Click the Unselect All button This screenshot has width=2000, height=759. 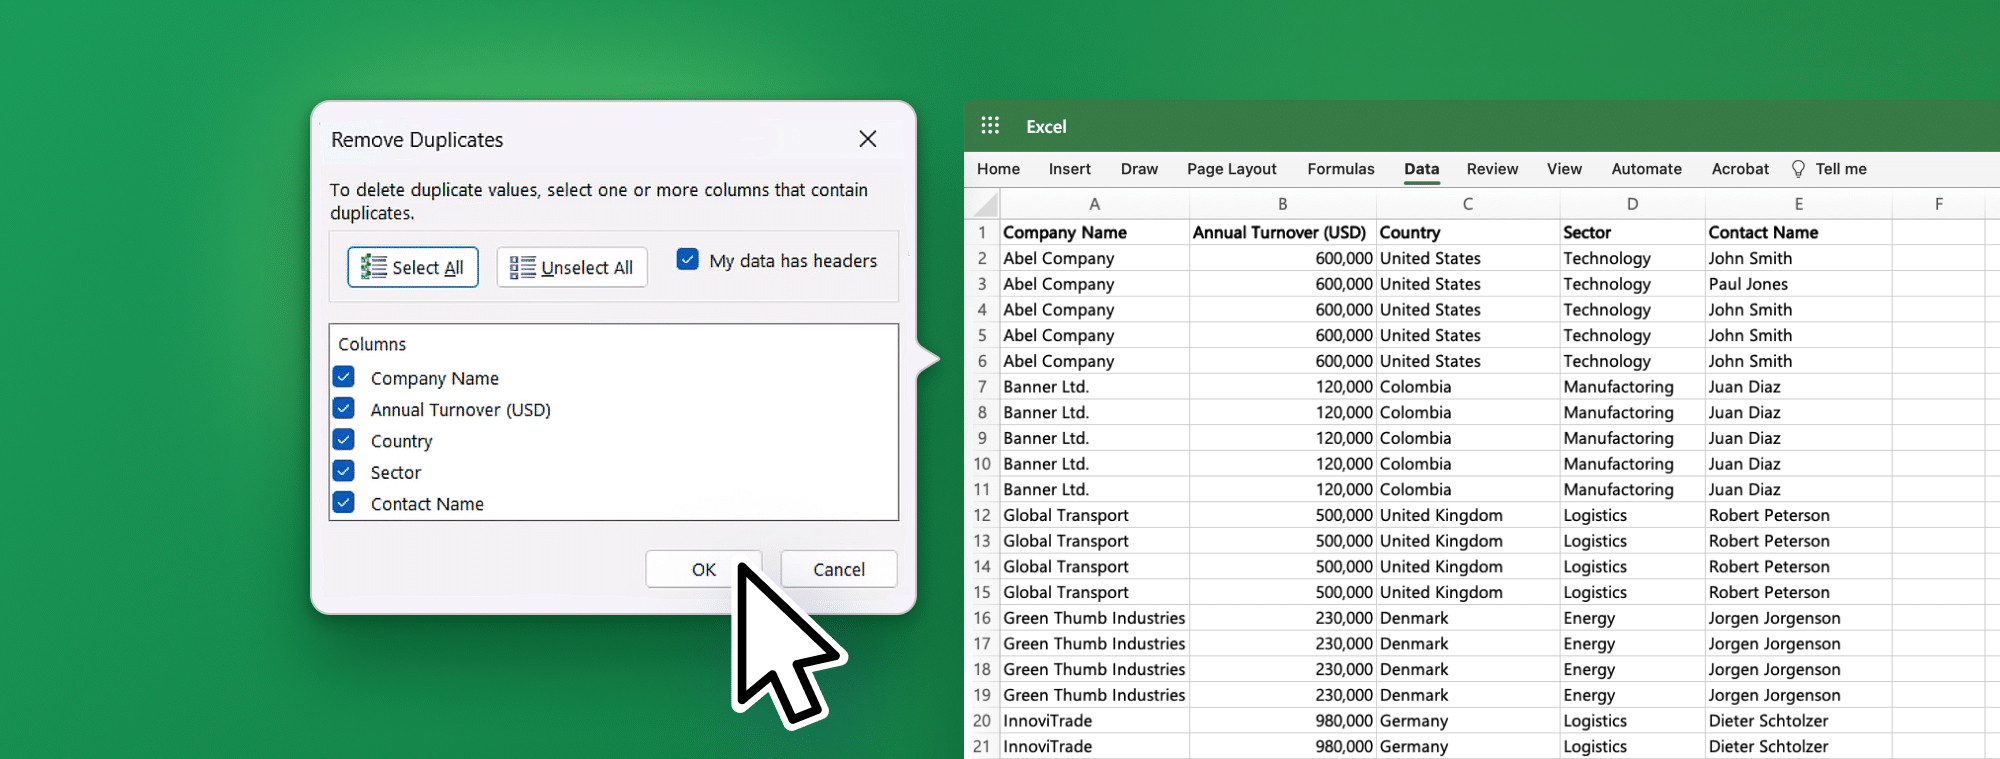click(572, 267)
